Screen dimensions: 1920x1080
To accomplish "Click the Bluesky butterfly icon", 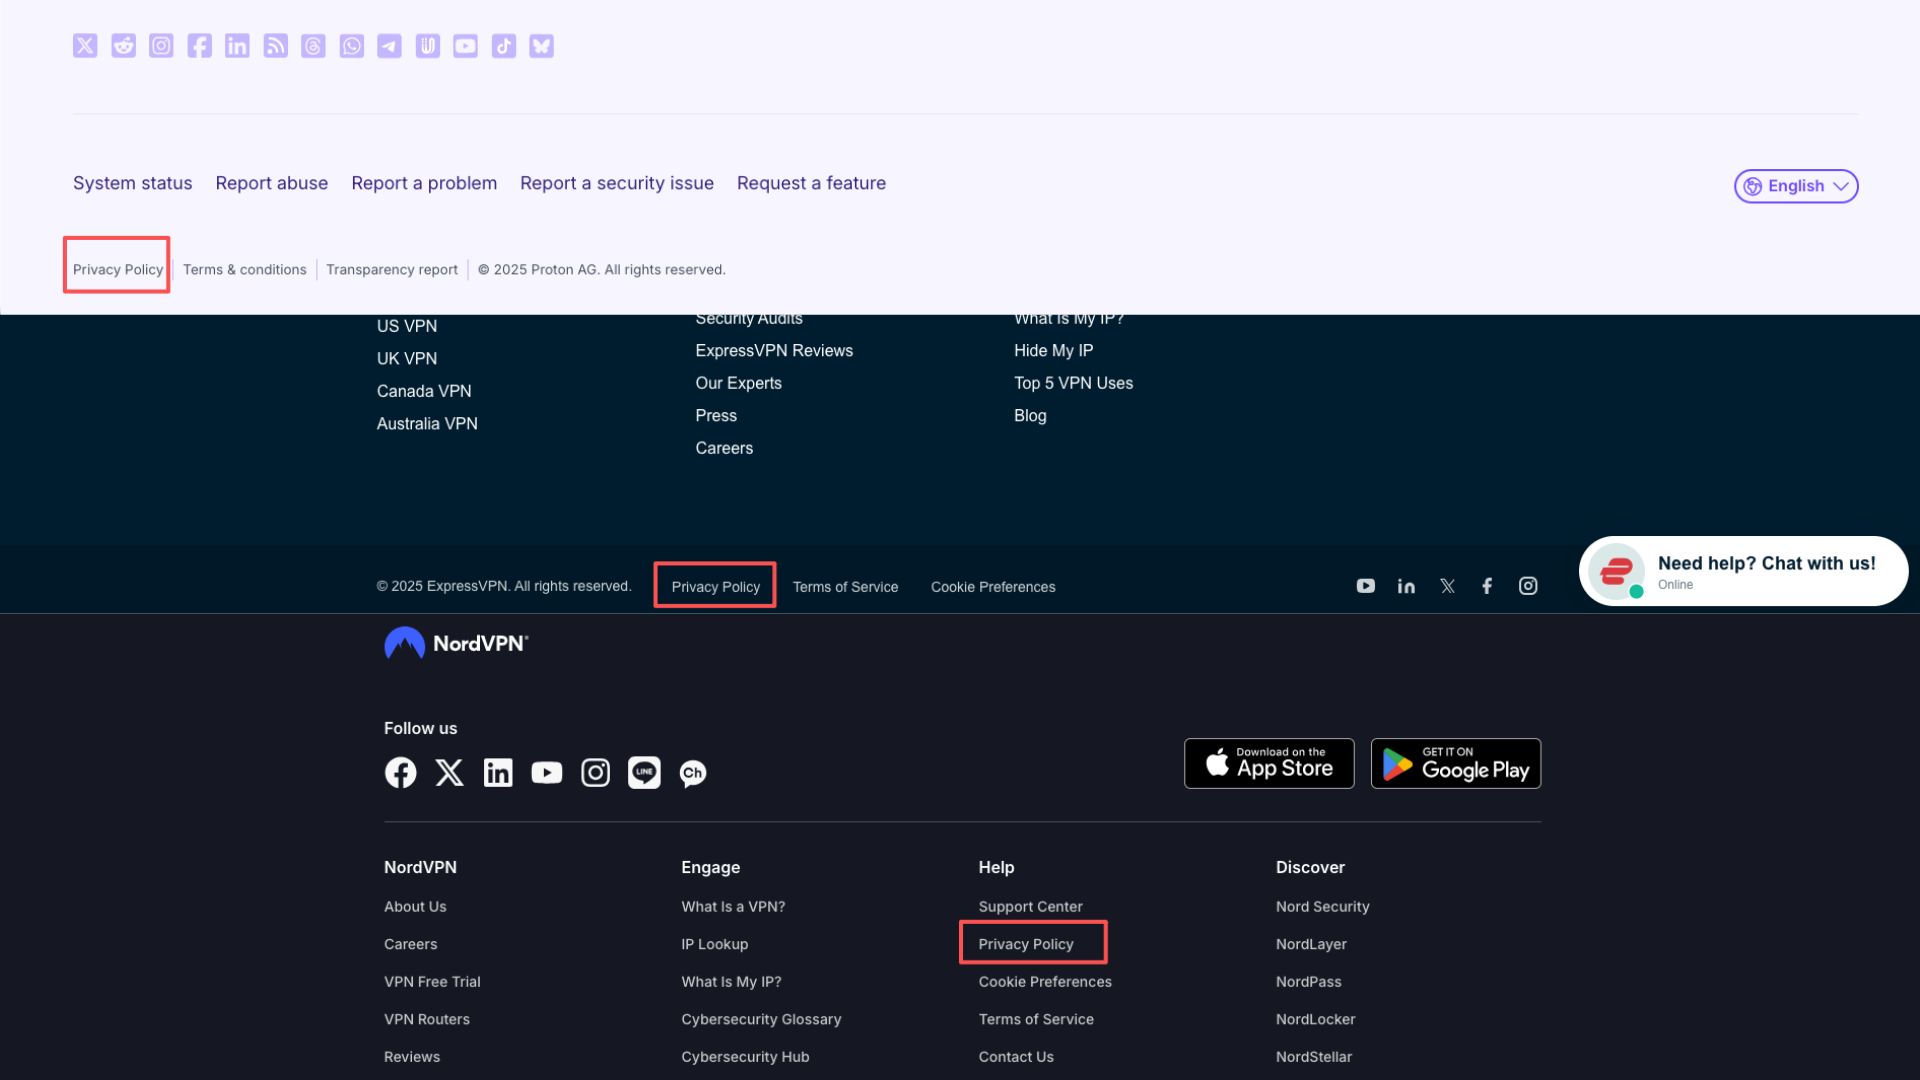I will coord(541,46).
